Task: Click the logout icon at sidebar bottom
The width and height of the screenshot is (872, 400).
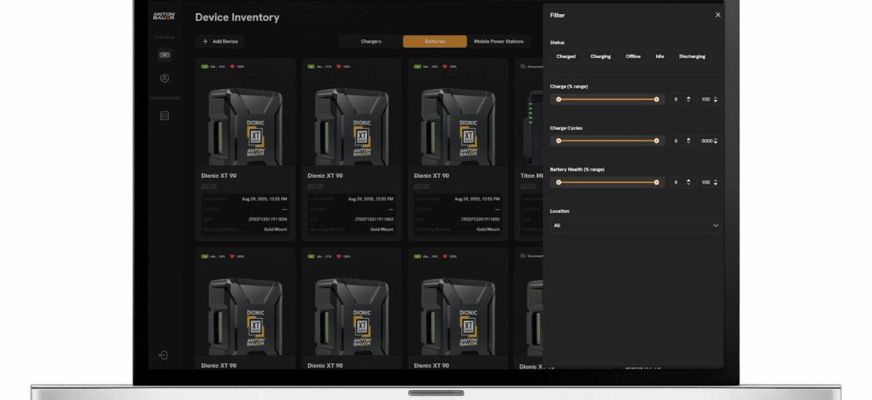Action: coord(164,355)
